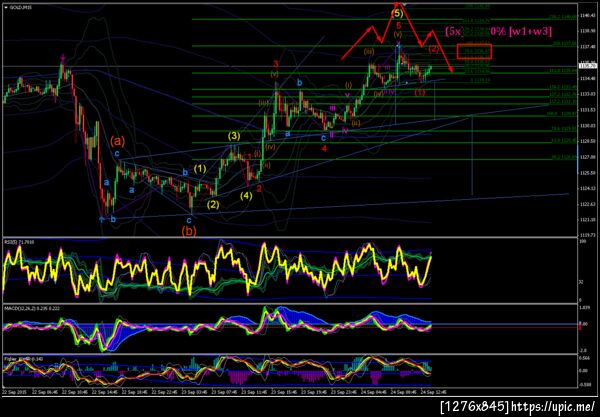Image resolution: width=600 pixels, height=417 pixels.
Task: Click the 1137.48 price scale label
Action: 587,47
